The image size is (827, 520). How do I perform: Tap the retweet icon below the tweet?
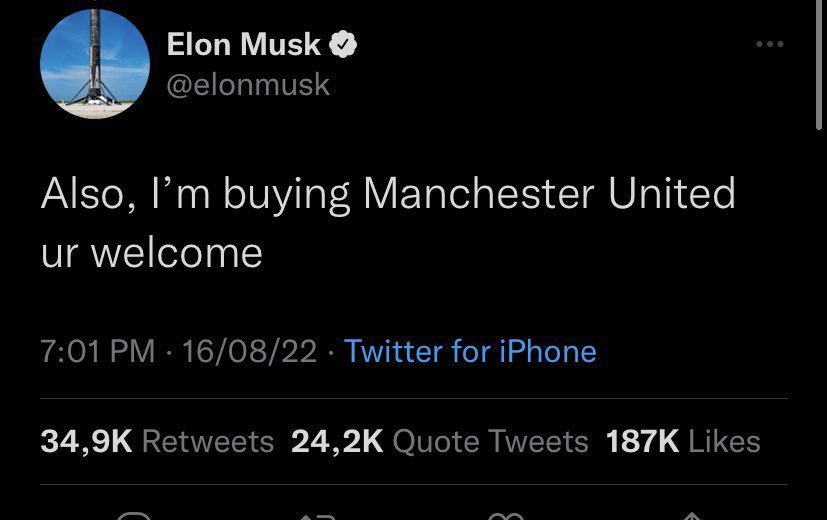320,516
